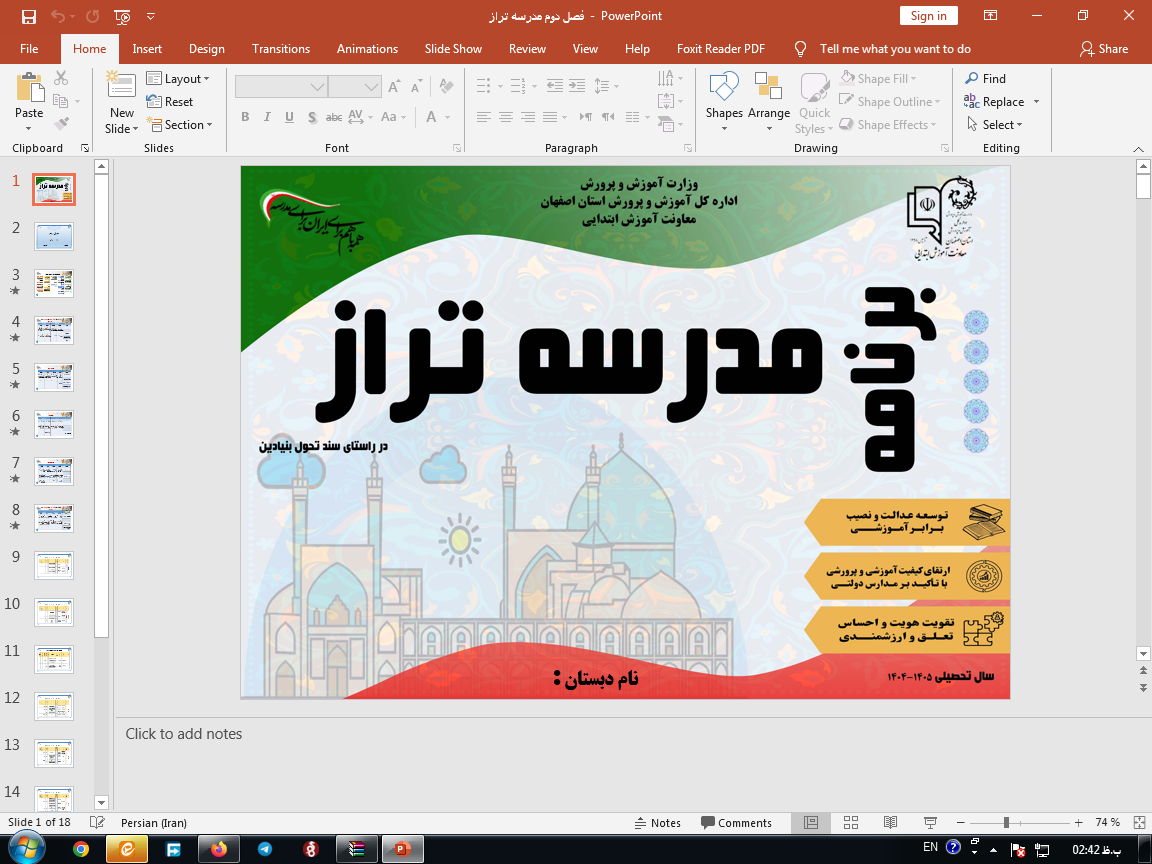Viewport: 1152px width, 864px height.
Task: Click the Share button
Action: pyautogui.click(x=1104, y=48)
